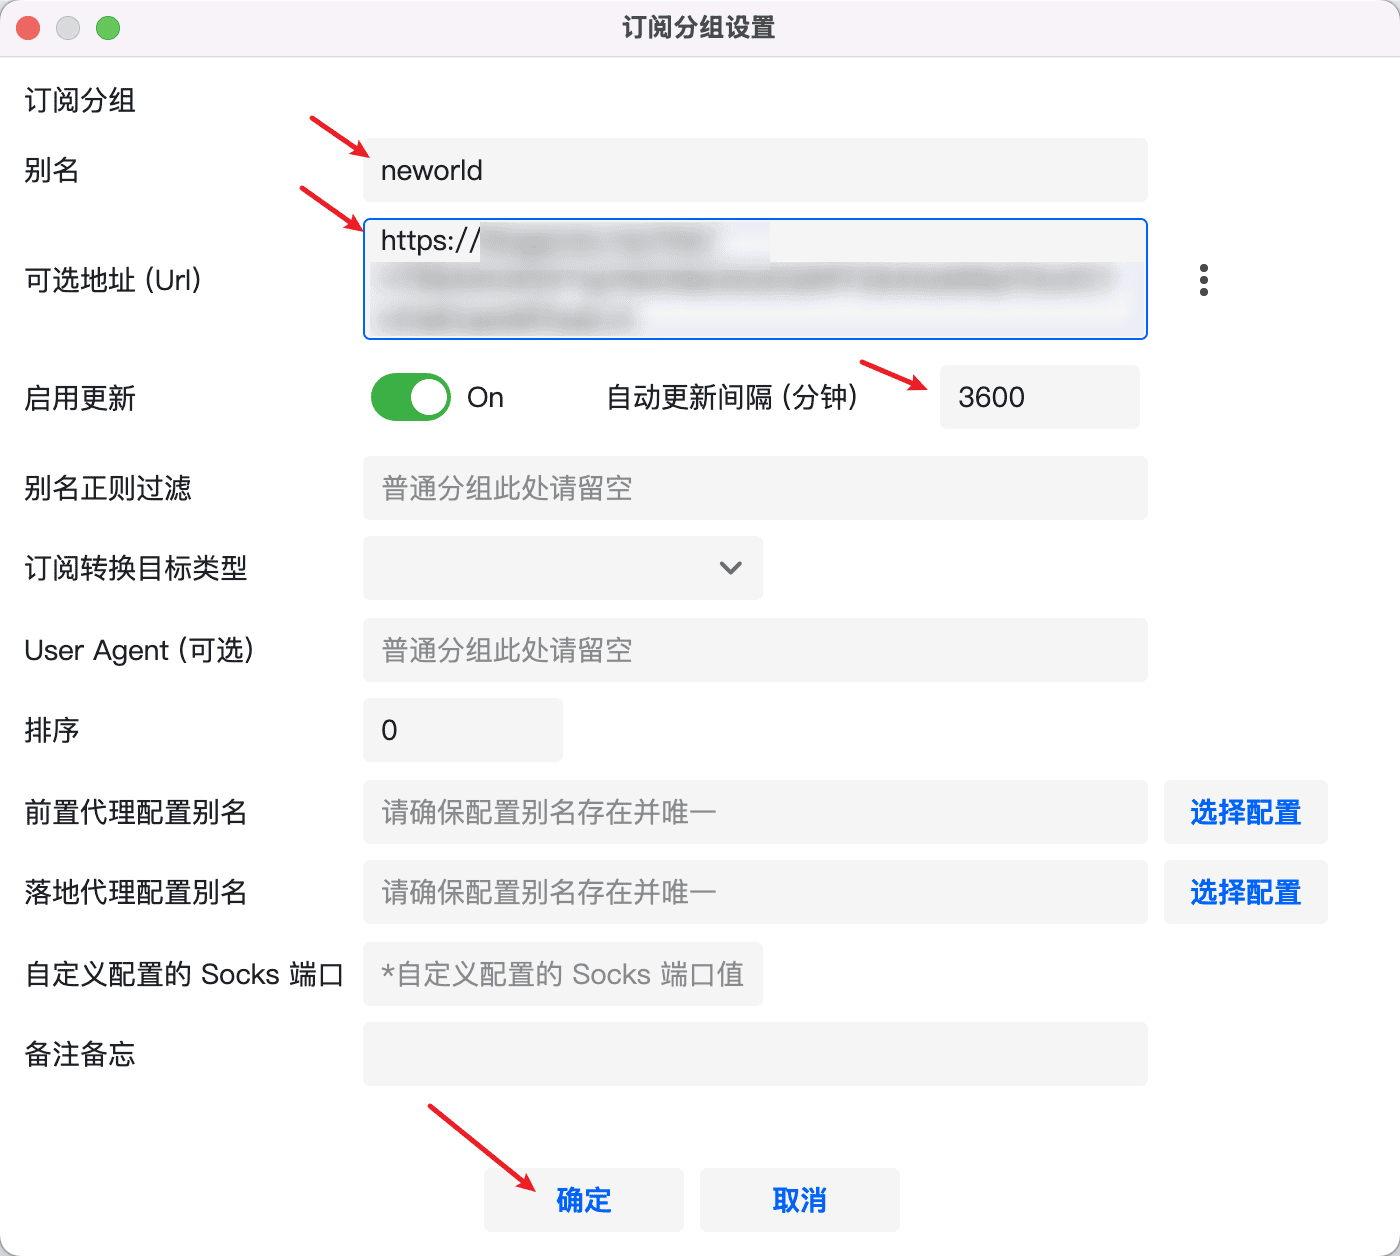1400x1256 pixels.
Task: Click the 排序 field showing 0
Action: click(462, 730)
